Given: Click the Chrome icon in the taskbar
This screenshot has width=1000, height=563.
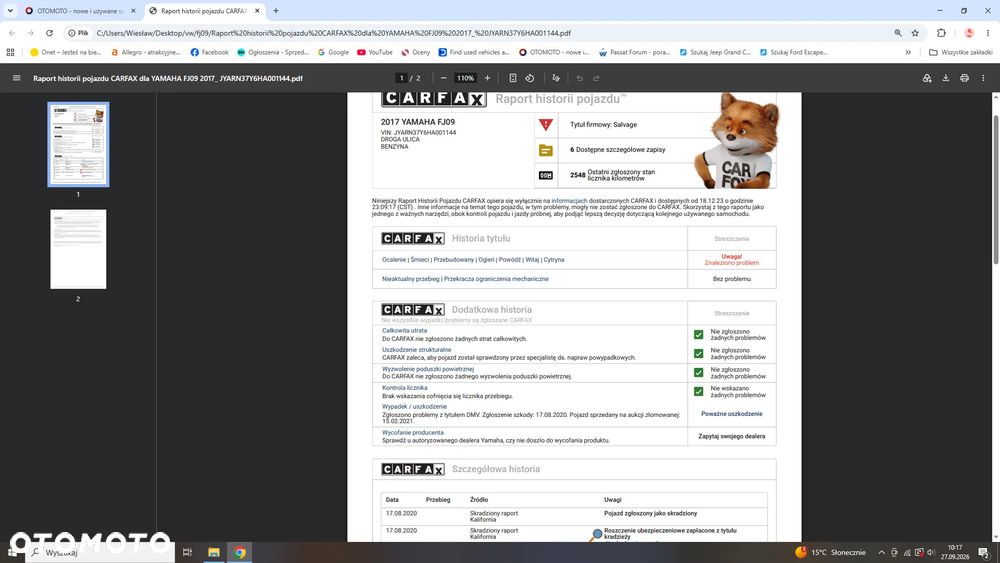Looking at the screenshot, I should [240, 552].
